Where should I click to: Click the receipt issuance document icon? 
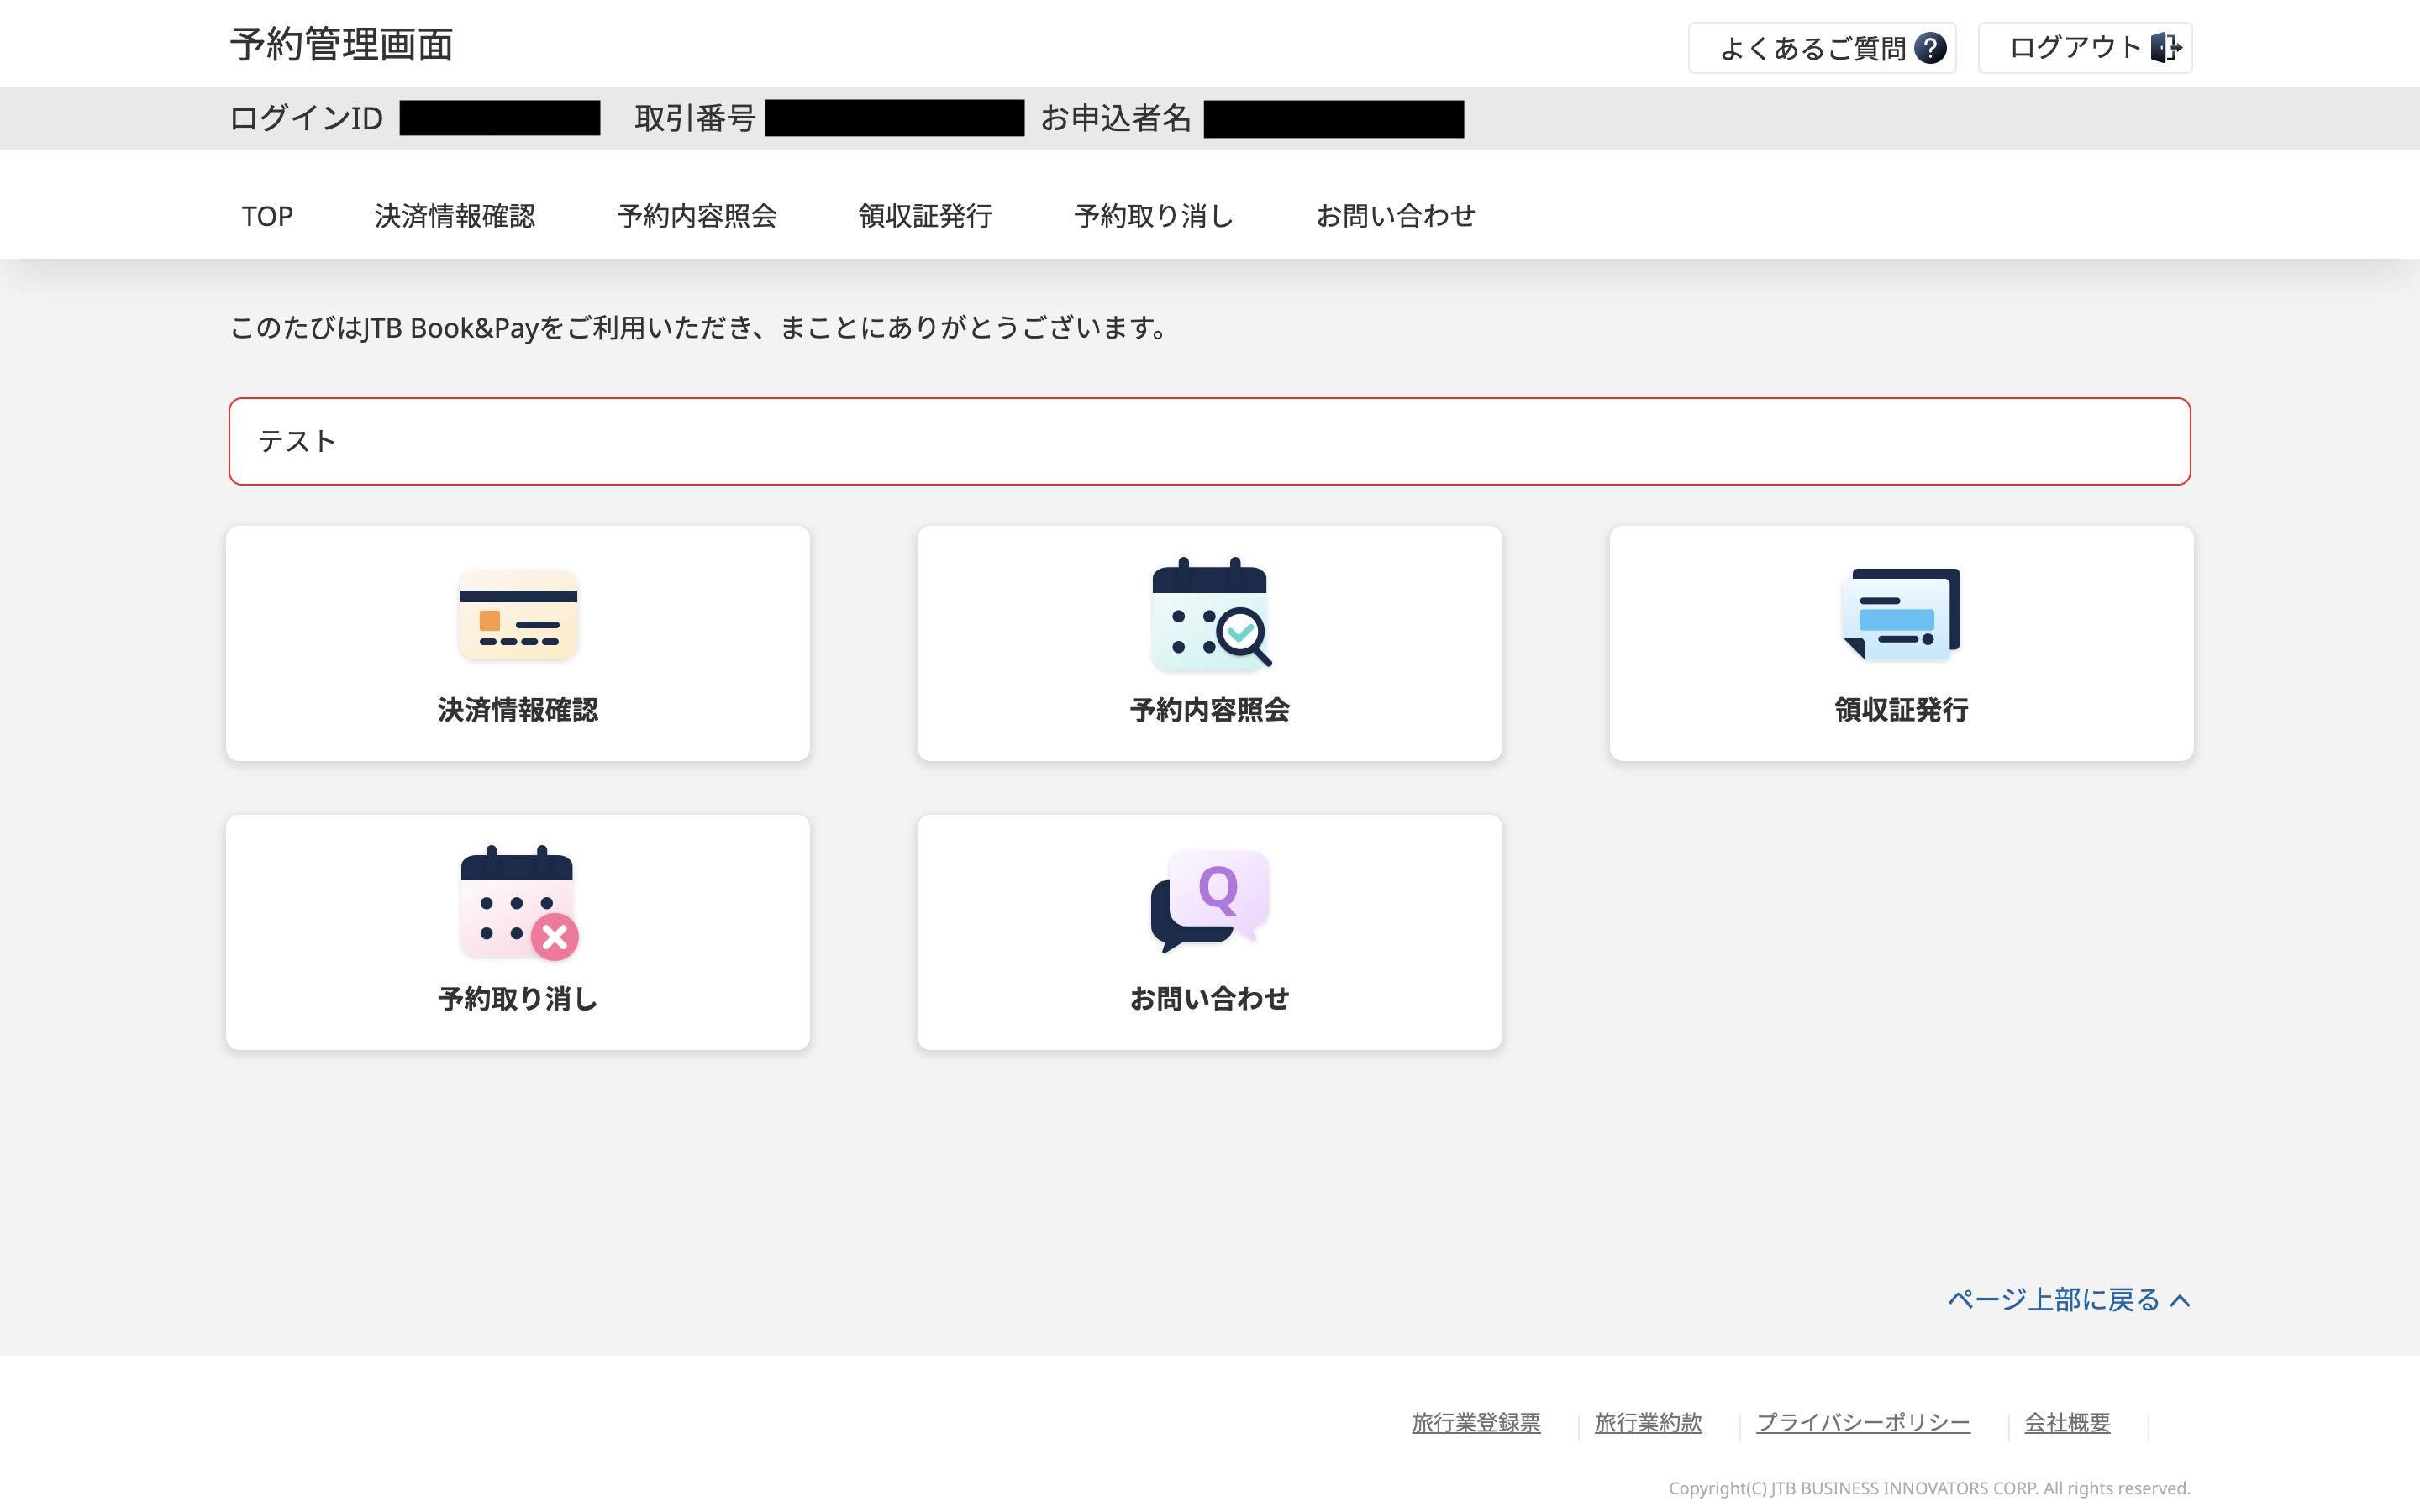tap(1901, 614)
